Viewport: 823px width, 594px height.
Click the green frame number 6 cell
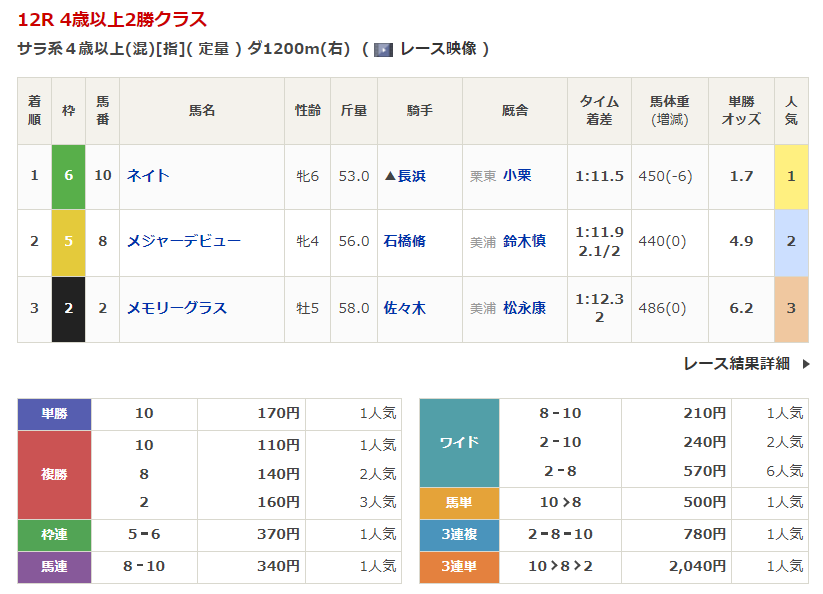coord(68,176)
